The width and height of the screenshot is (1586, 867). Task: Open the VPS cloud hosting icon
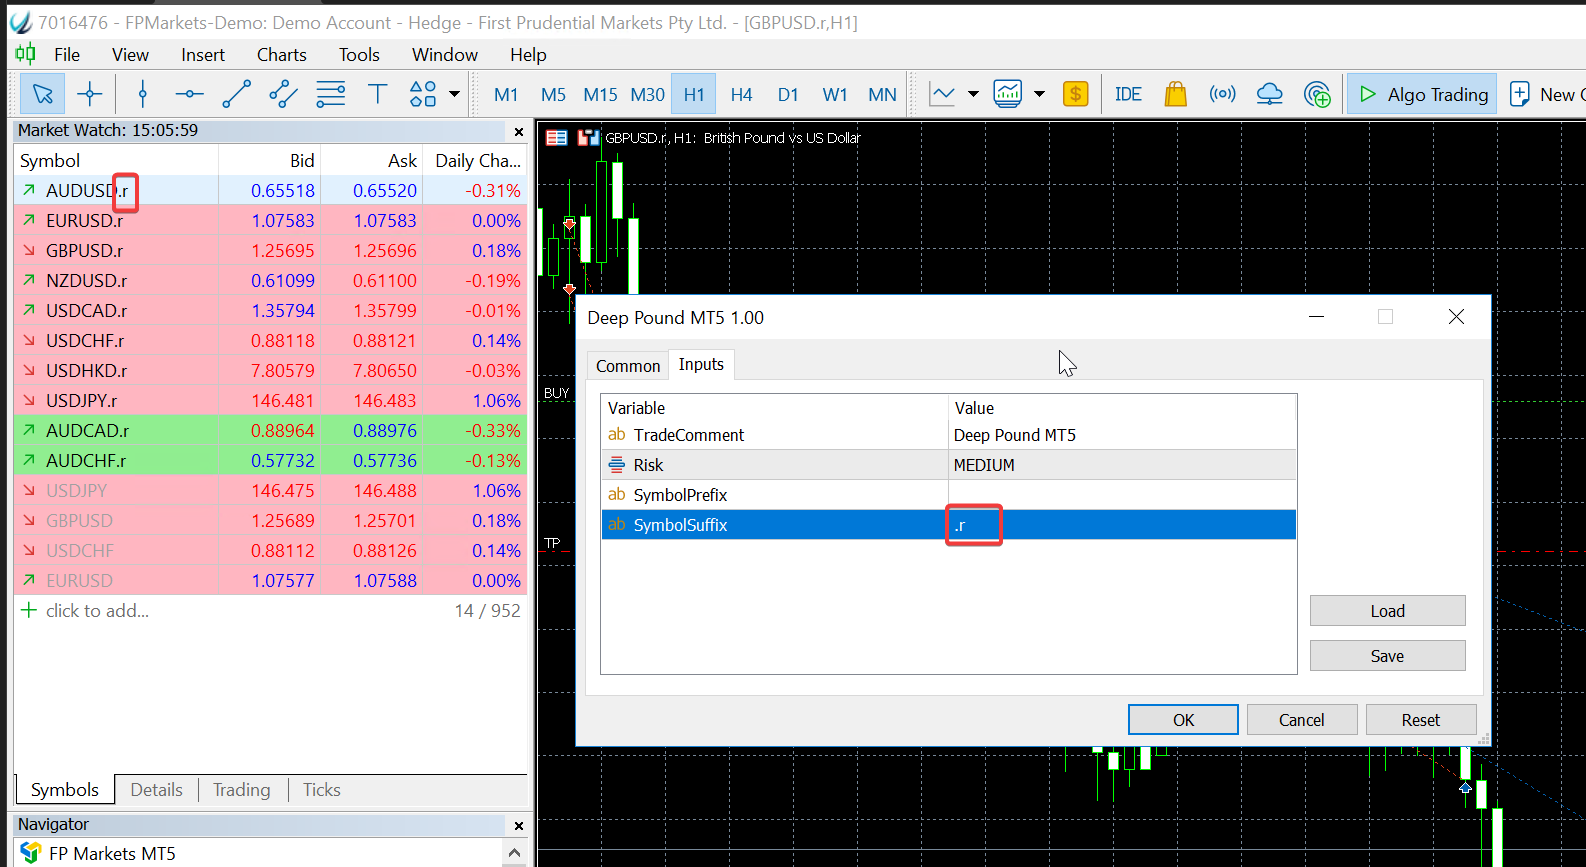(x=1269, y=94)
